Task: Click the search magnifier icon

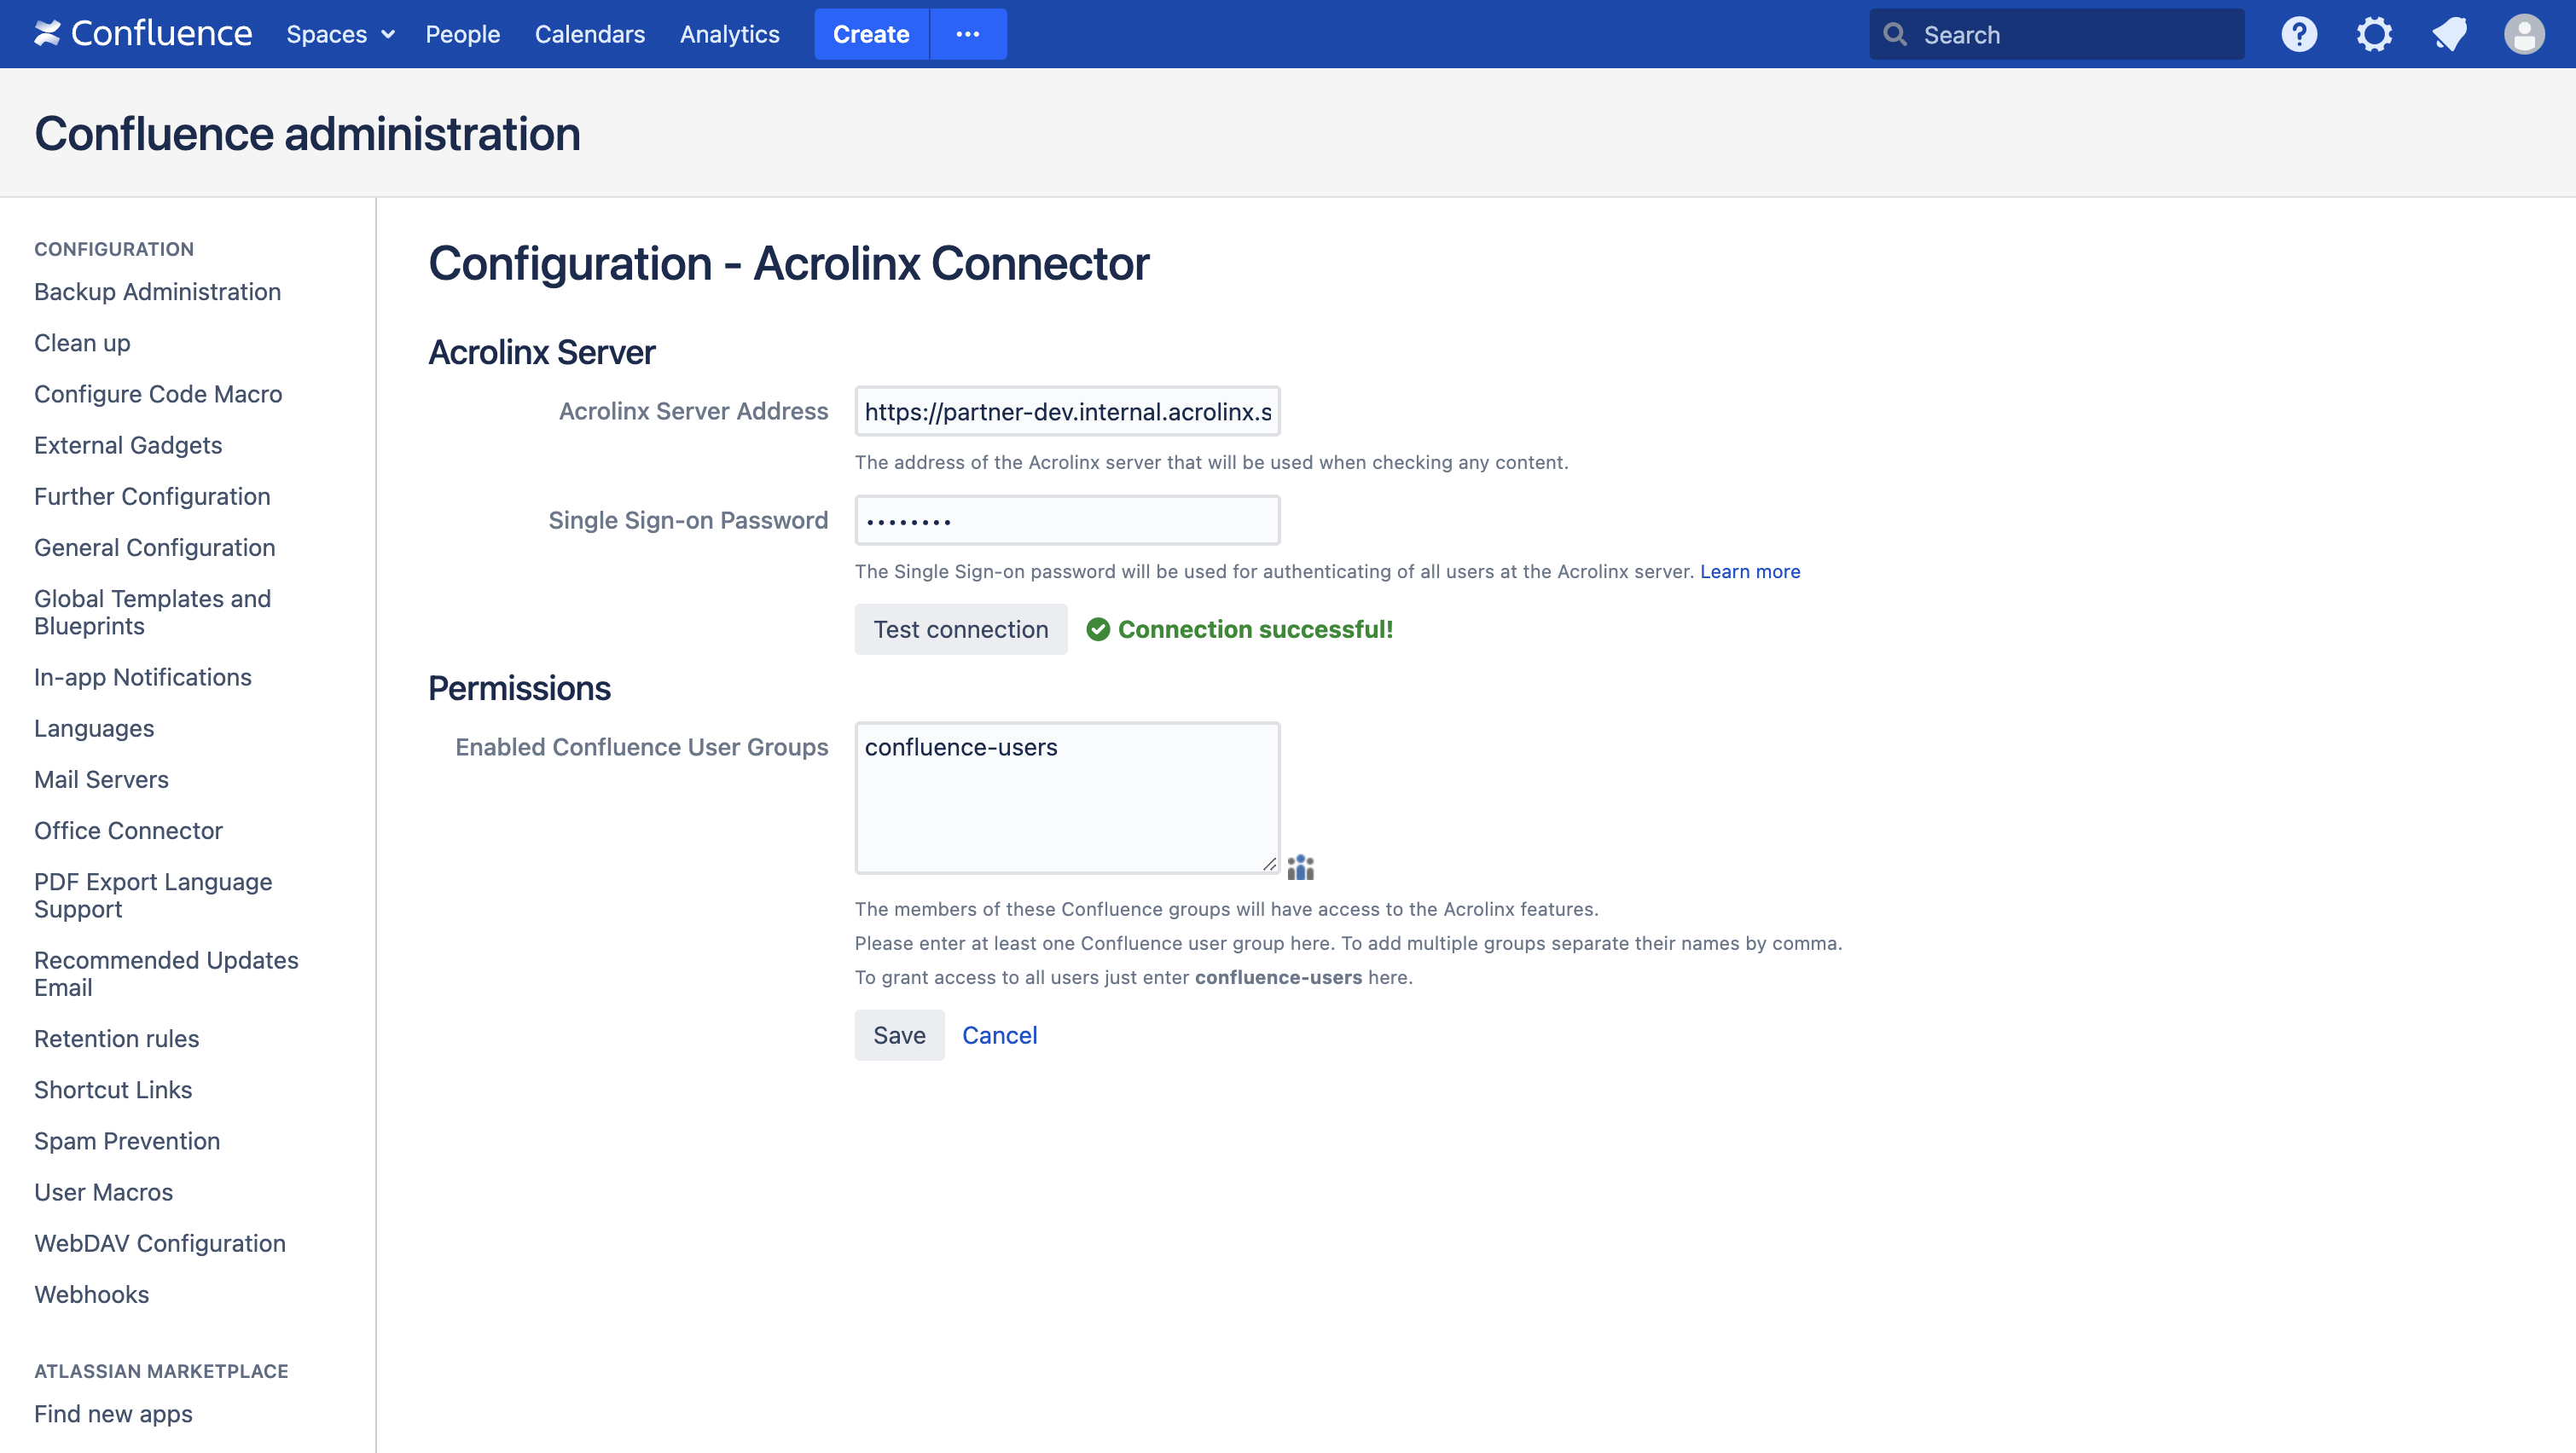Action: (x=1894, y=34)
